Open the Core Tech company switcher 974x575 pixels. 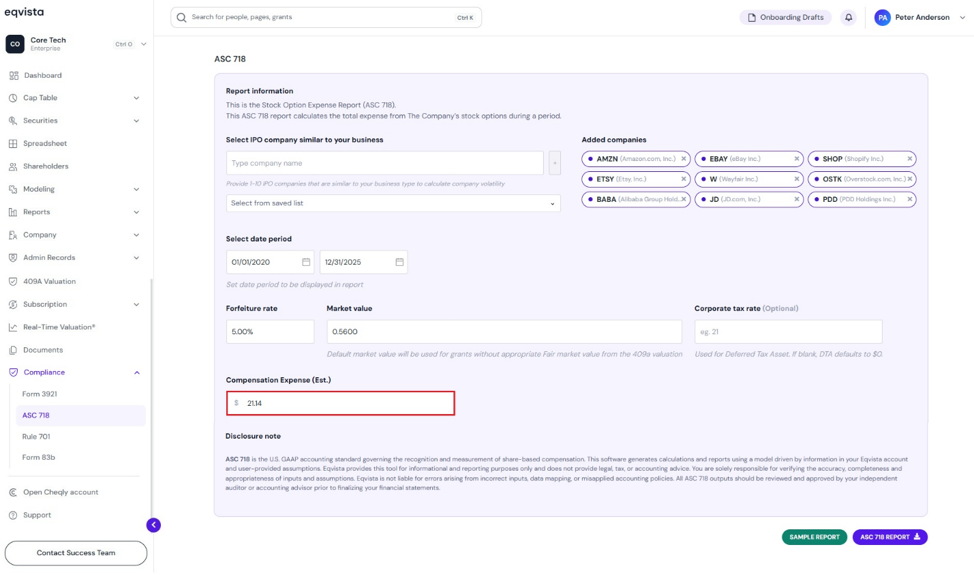pyautogui.click(x=76, y=44)
